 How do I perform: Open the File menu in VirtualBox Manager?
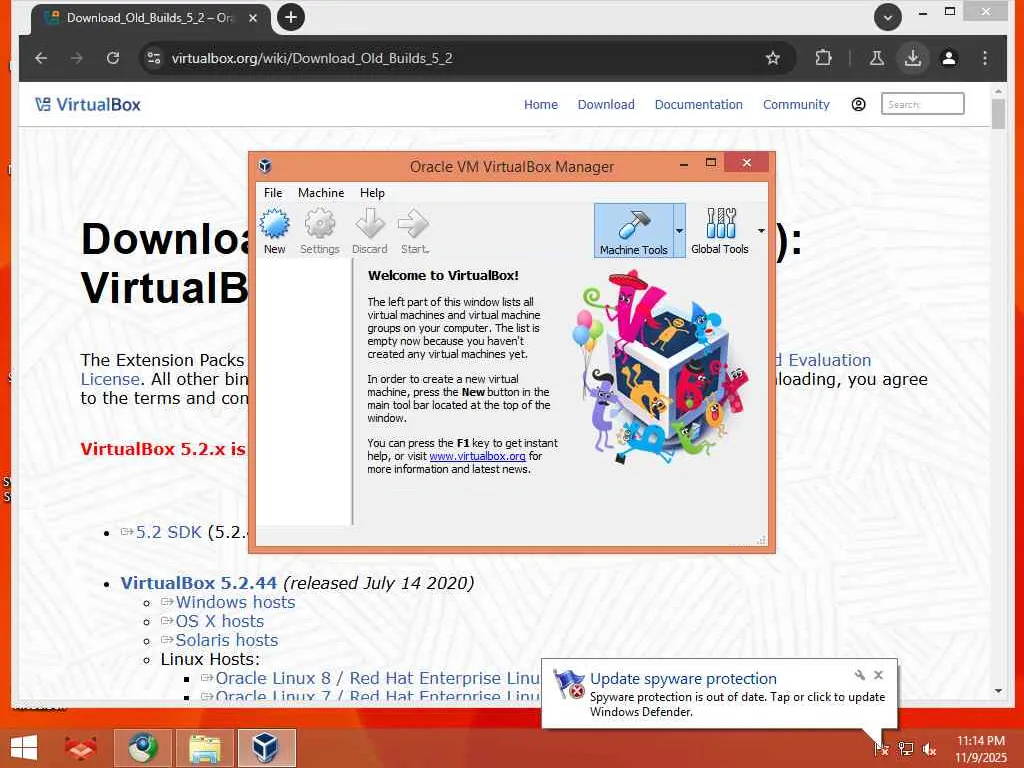(273, 193)
